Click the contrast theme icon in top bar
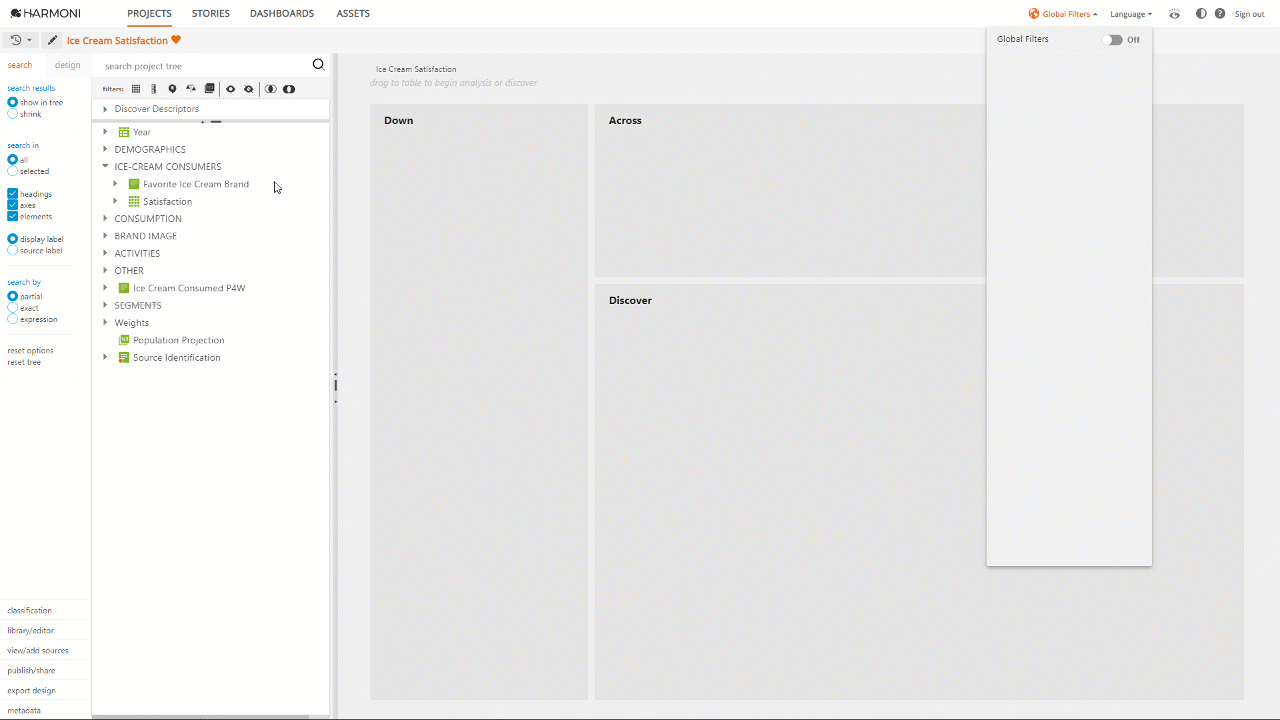The width and height of the screenshot is (1280, 720). [1201, 14]
